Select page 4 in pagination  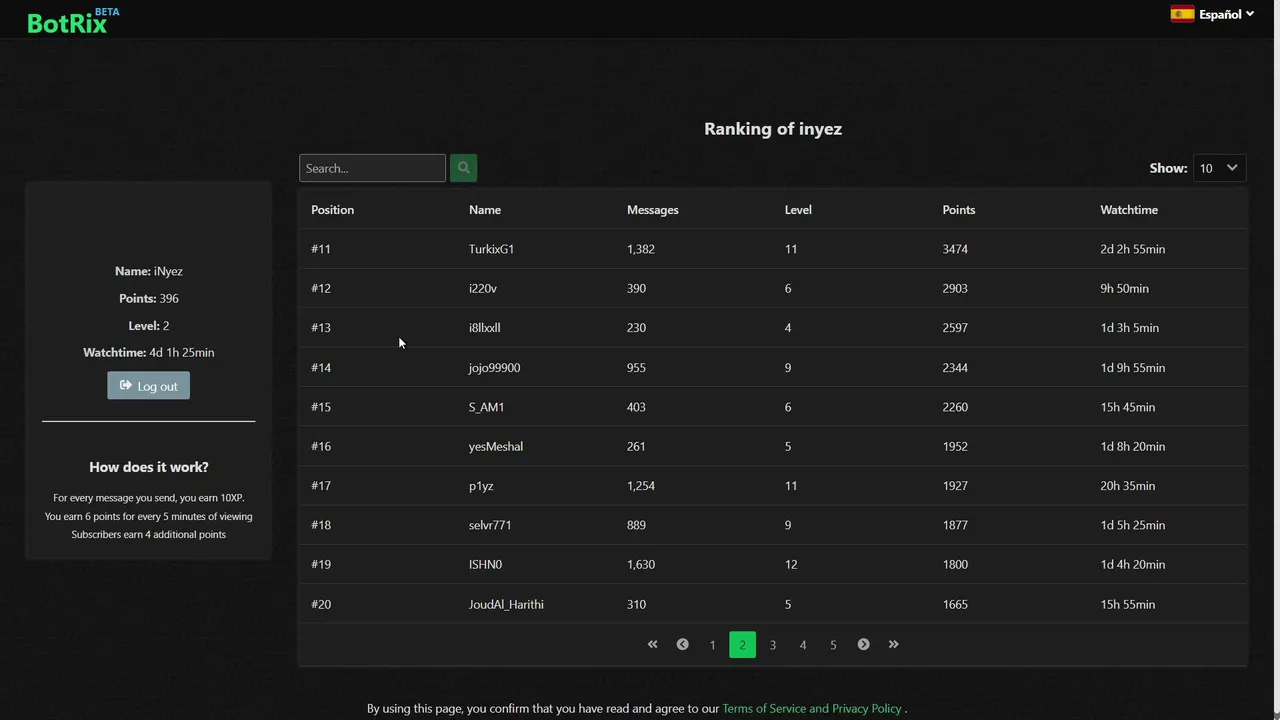click(x=803, y=645)
